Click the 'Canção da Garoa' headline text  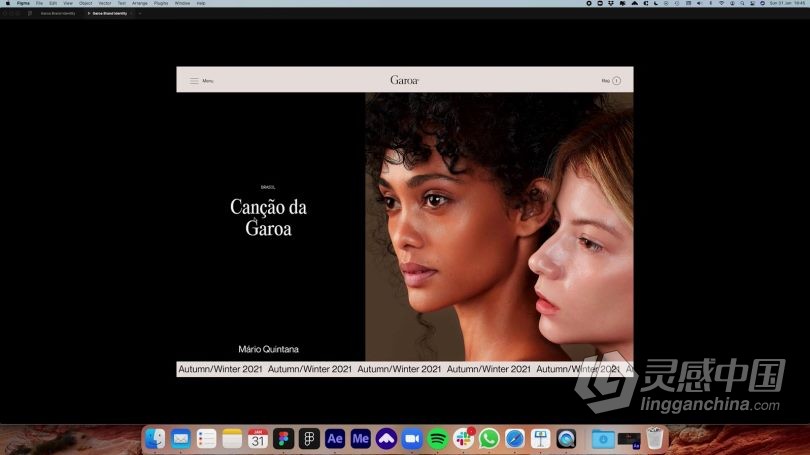pyautogui.click(x=268, y=217)
